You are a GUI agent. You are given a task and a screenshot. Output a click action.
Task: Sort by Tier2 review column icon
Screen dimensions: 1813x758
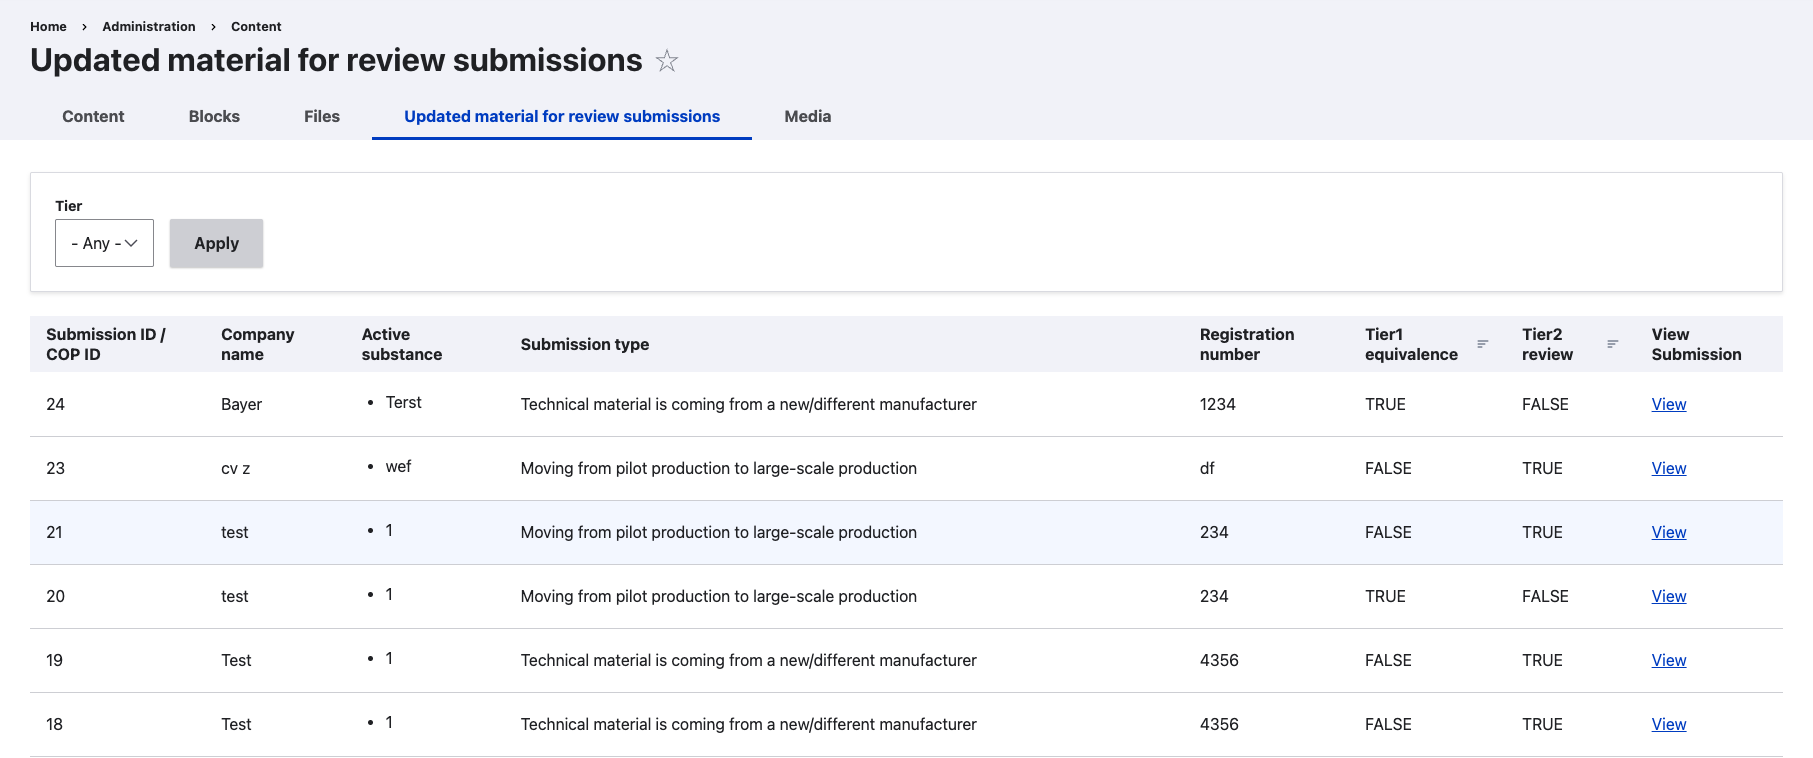tap(1612, 344)
